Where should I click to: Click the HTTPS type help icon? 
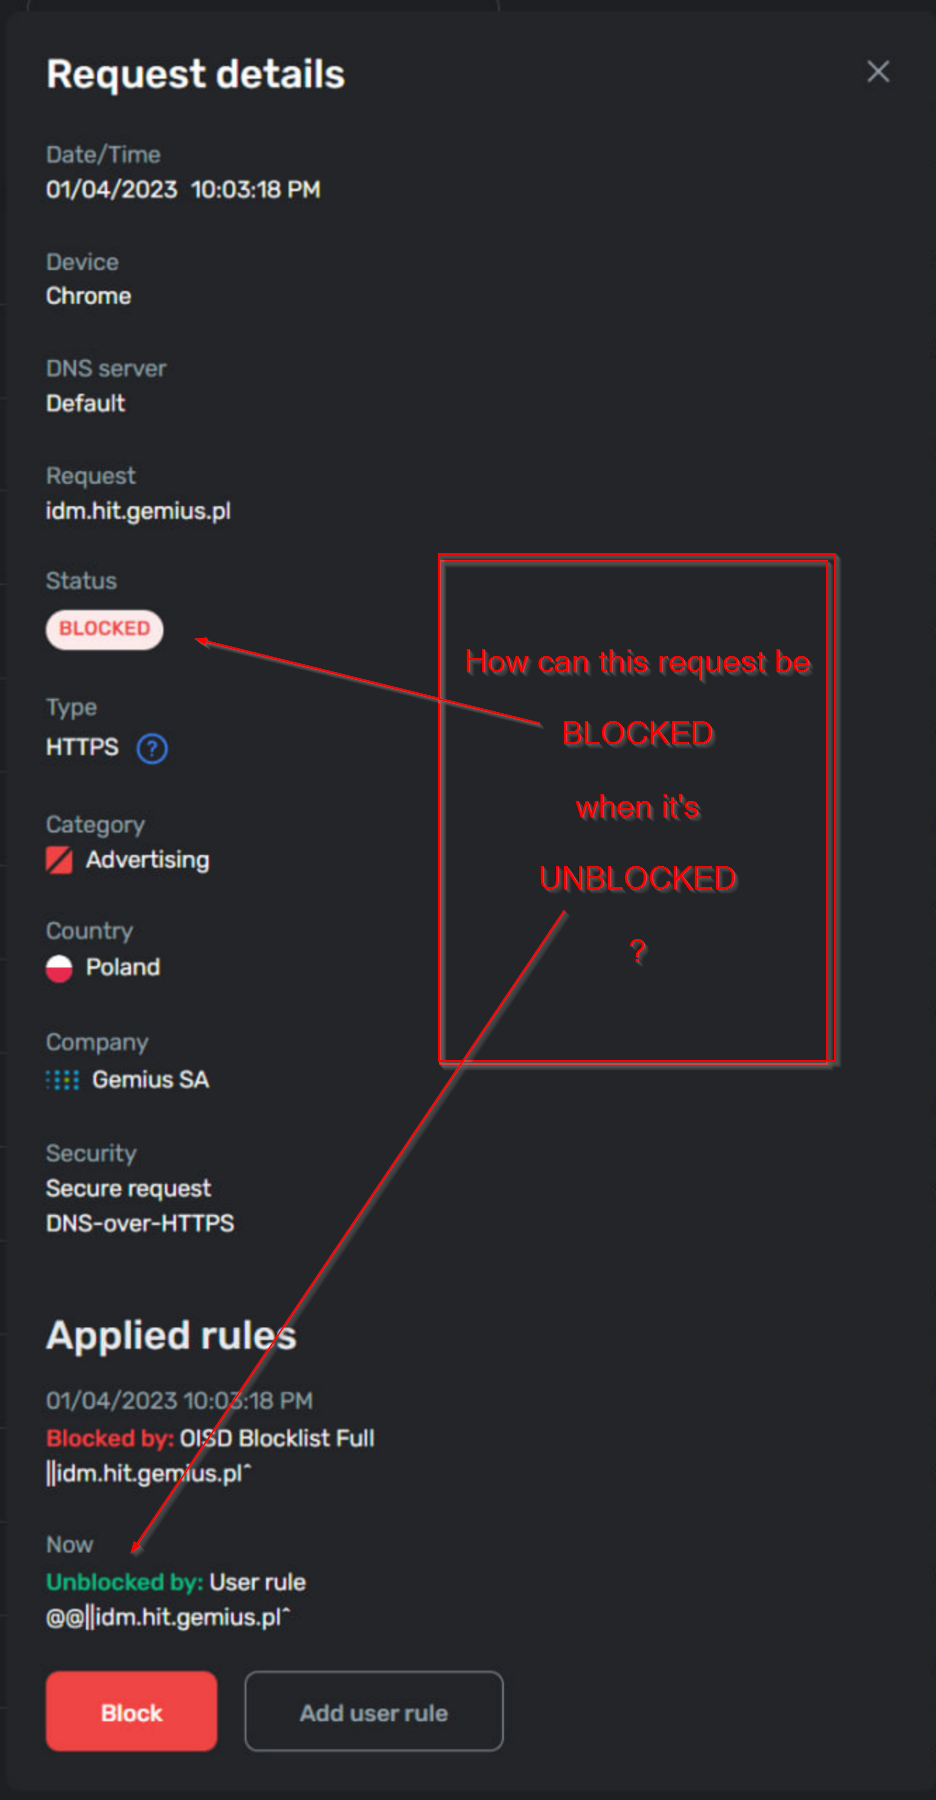point(151,748)
